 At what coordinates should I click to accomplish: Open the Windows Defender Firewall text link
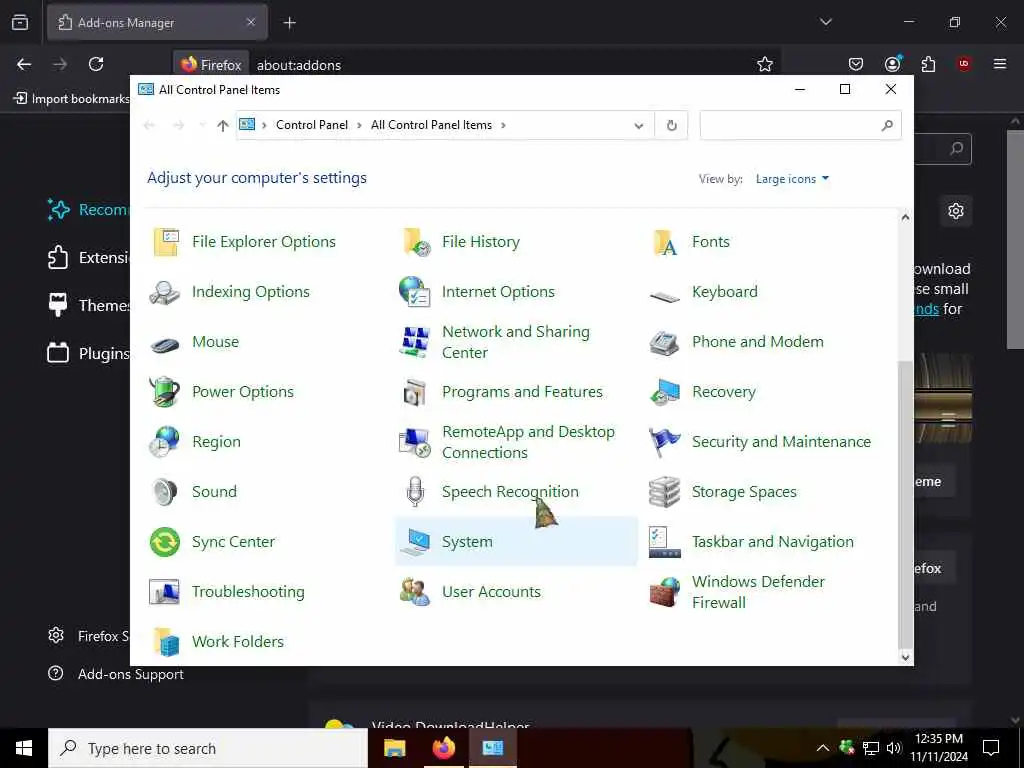tap(758, 592)
